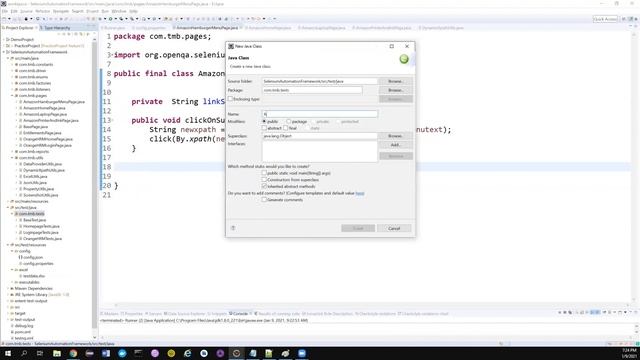Image resolution: width=640 pixels, height=360 pixels.
Task: Click the class Name input field
Action: click(x=320, y=114)
